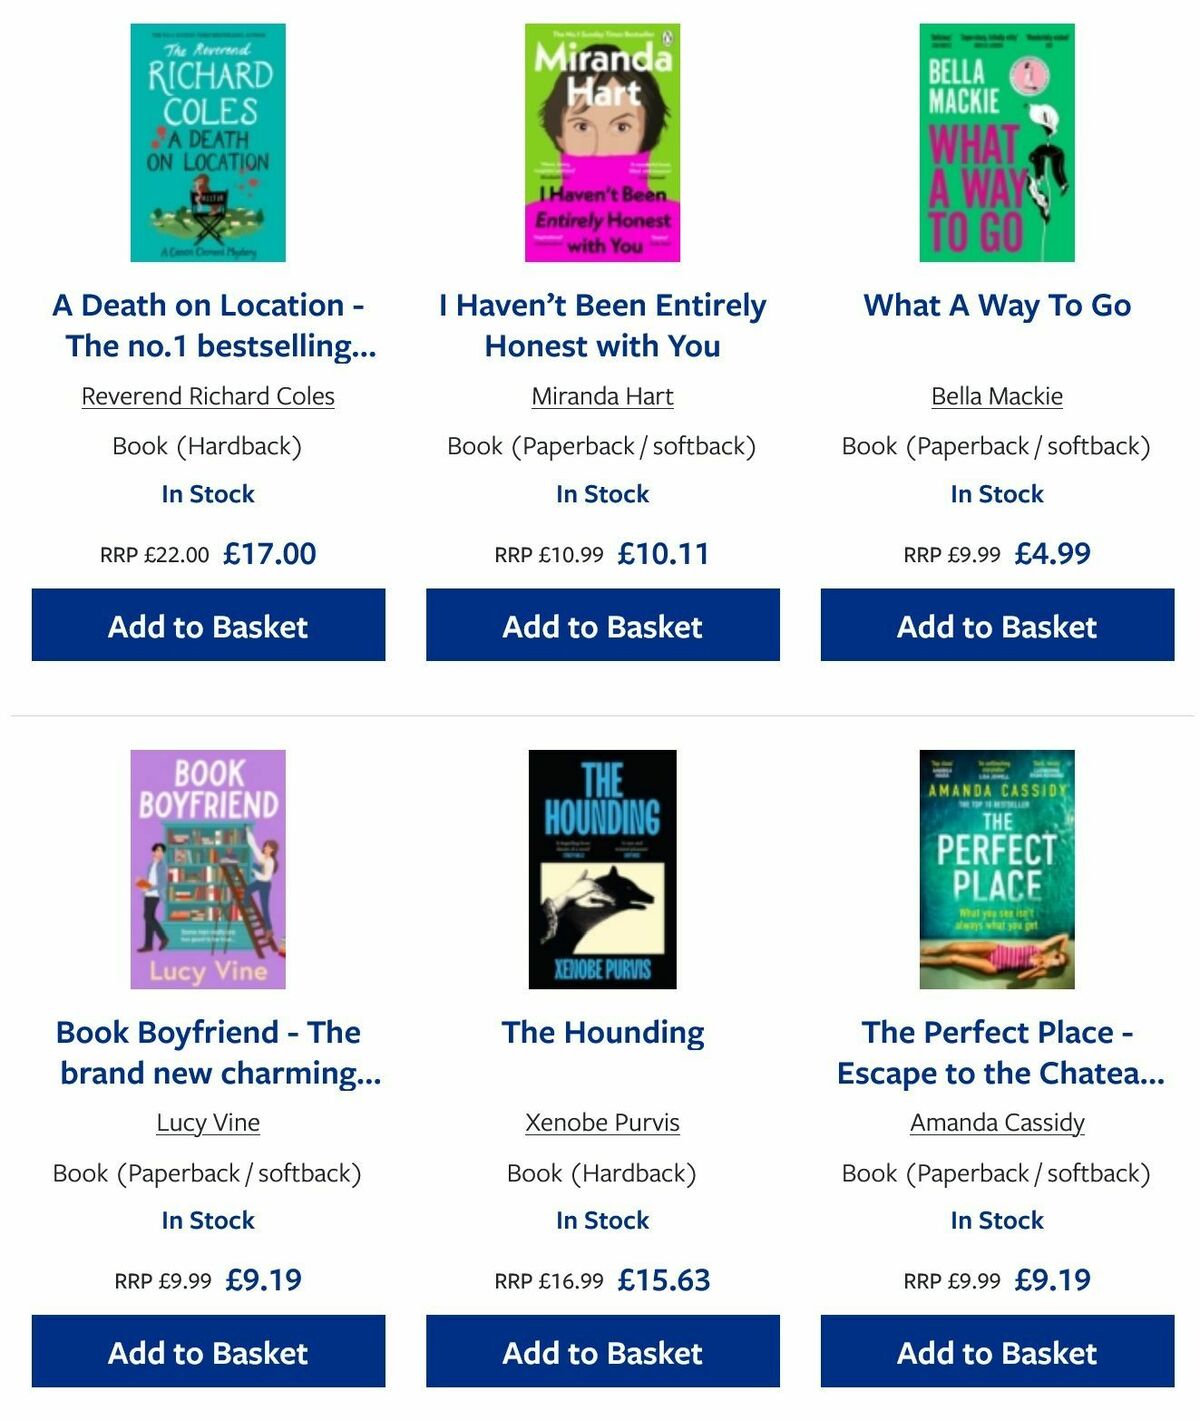Add A Death on Location to basket
This screenshot has height=1420, width=1200.
tap(207, 625)
